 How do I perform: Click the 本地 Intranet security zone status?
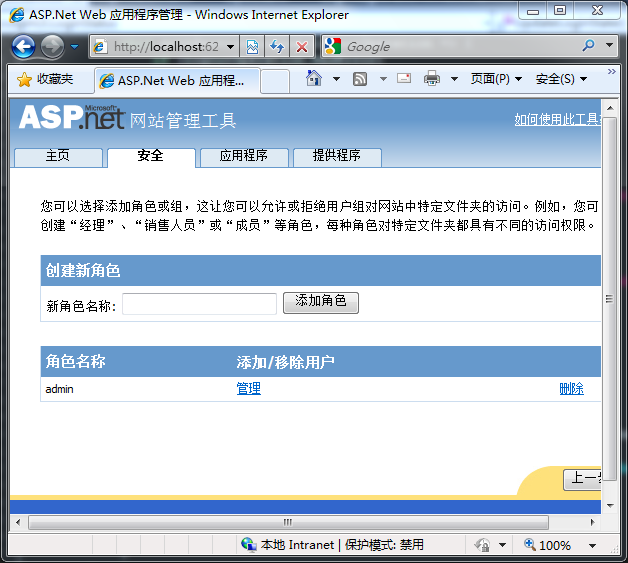332,545
